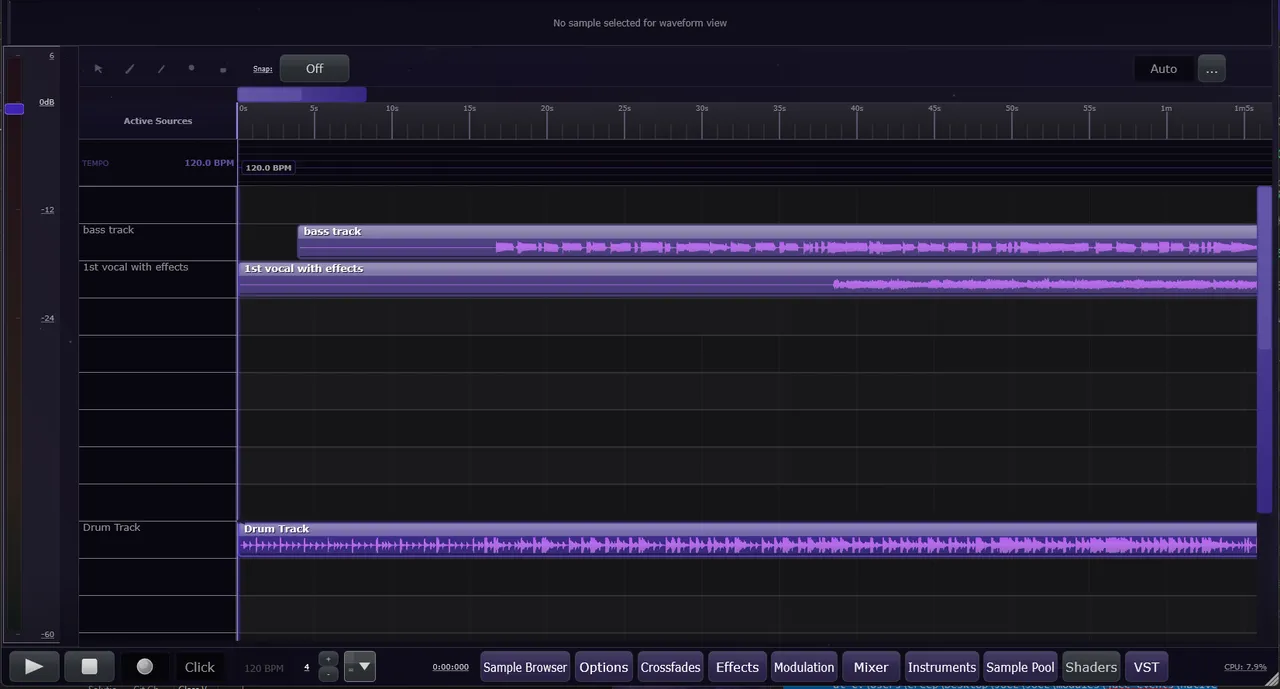The width and height of the screenshot is (1280, 689).
Task: Open the three-dots more options menu
Action: [x=1211, y=69]
